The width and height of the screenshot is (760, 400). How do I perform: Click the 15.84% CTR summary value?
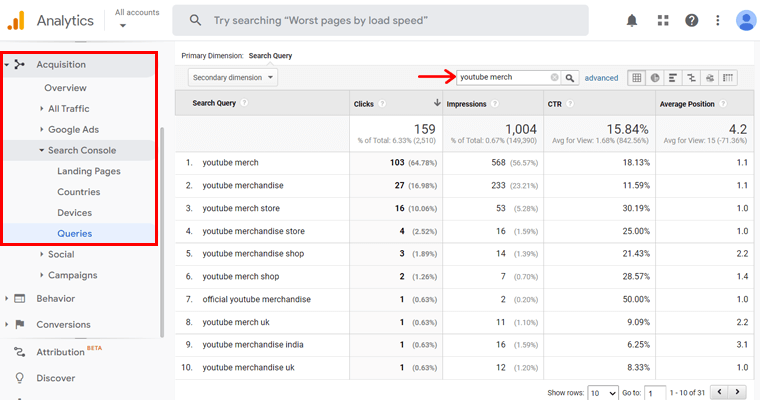coord(627,129)
